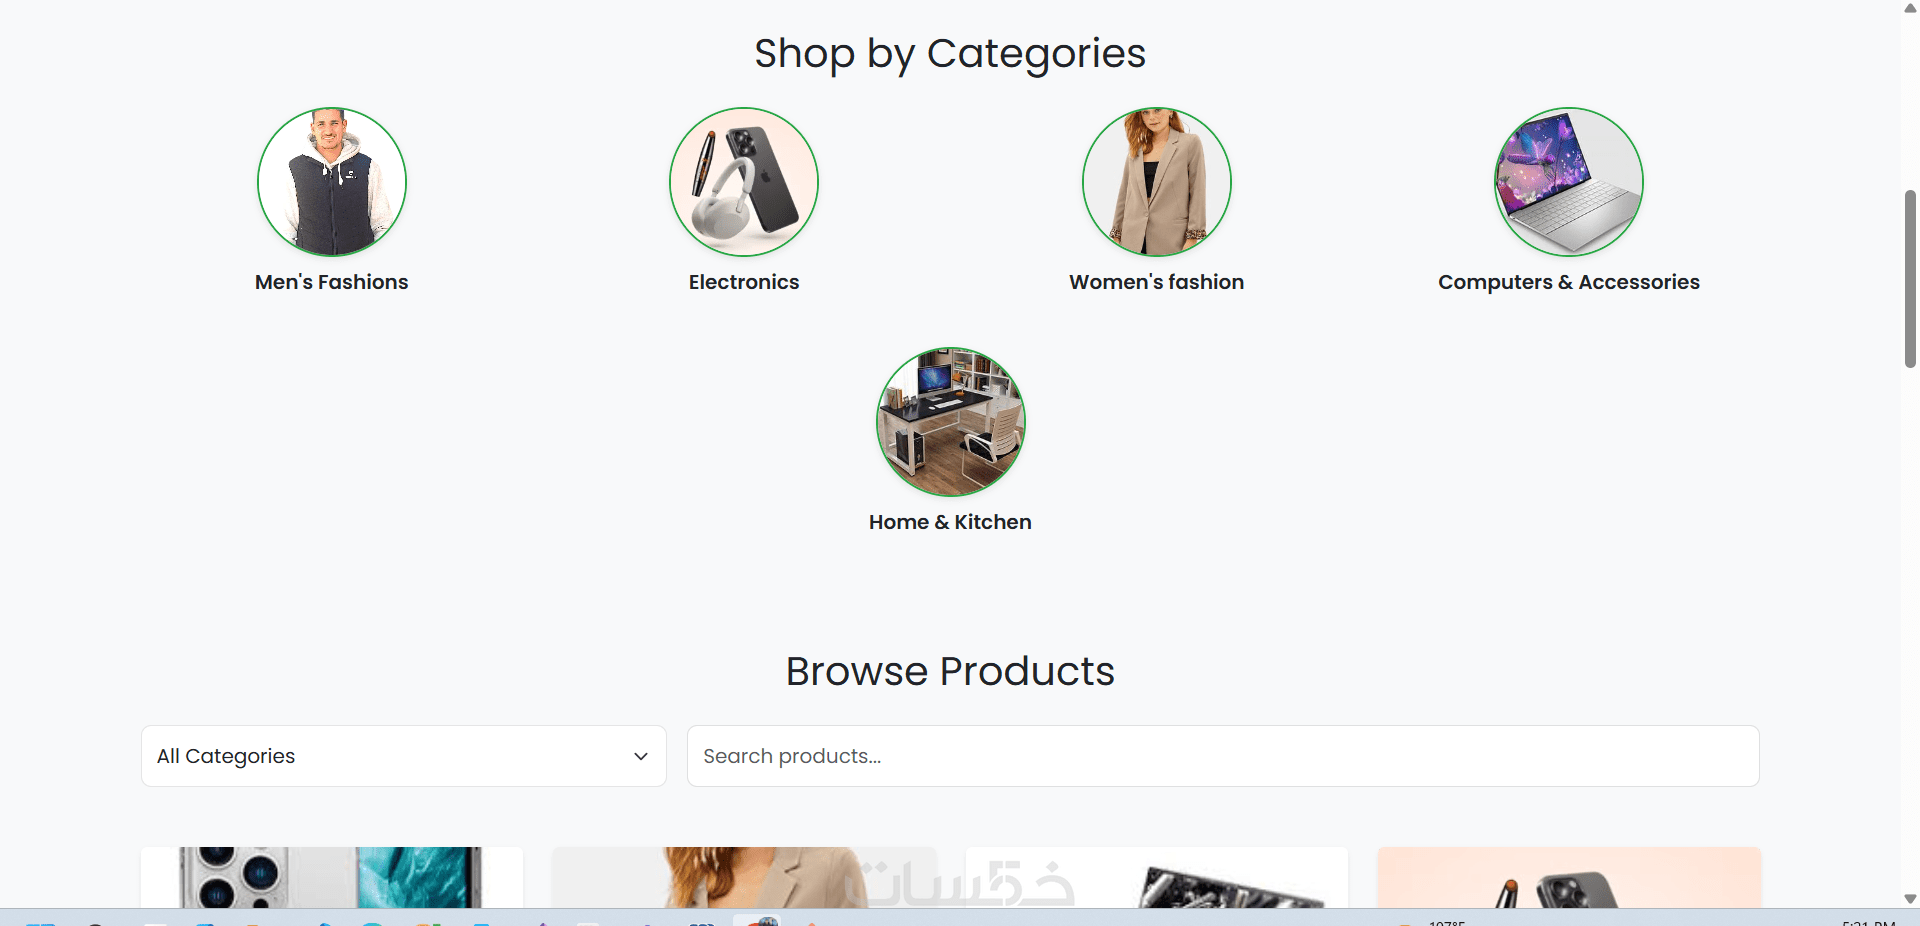
Task: Click the dropdown chevron arrow in All Categories
Action: pyautogui.click(x=641, y=756)
